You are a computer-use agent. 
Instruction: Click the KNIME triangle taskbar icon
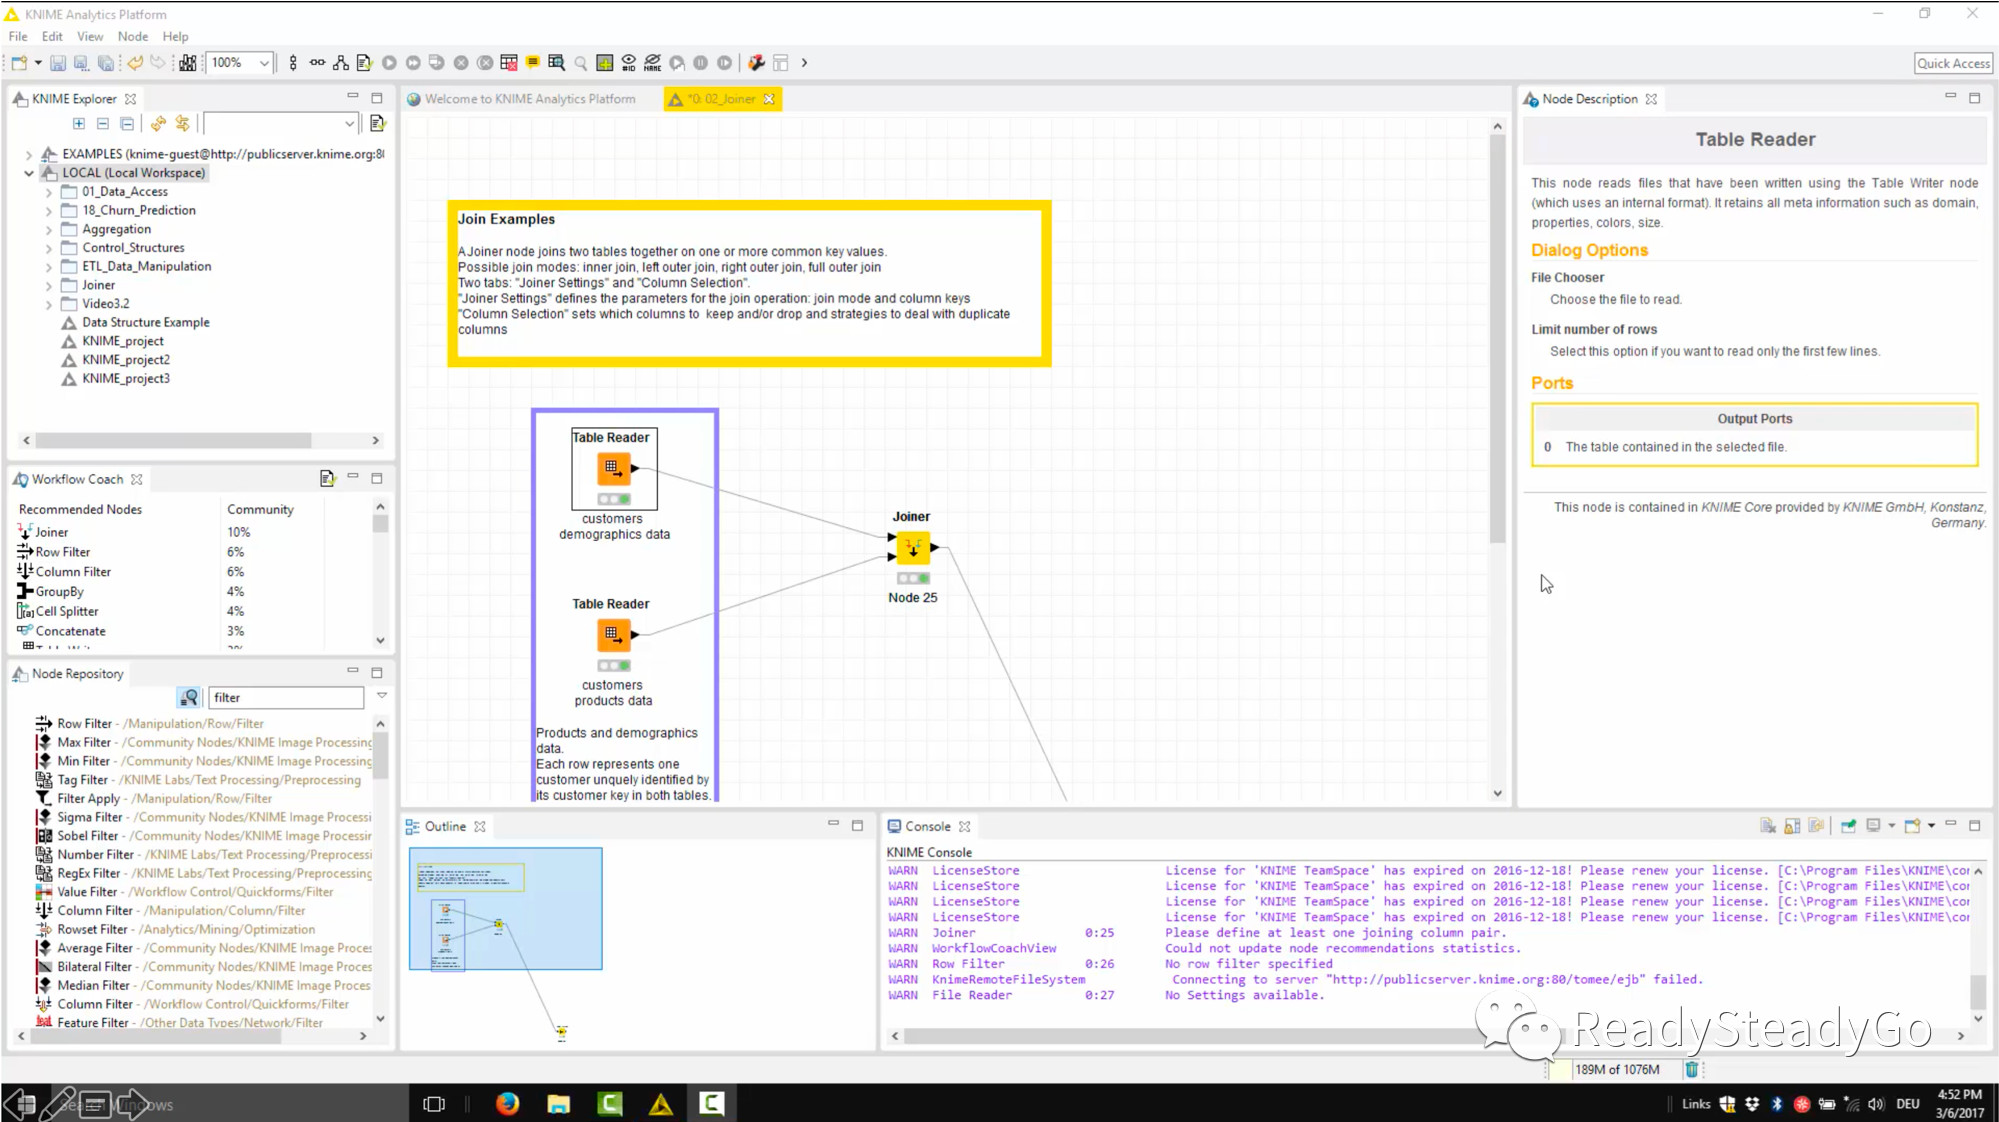pyautogui.click(x=660, y=1104)
